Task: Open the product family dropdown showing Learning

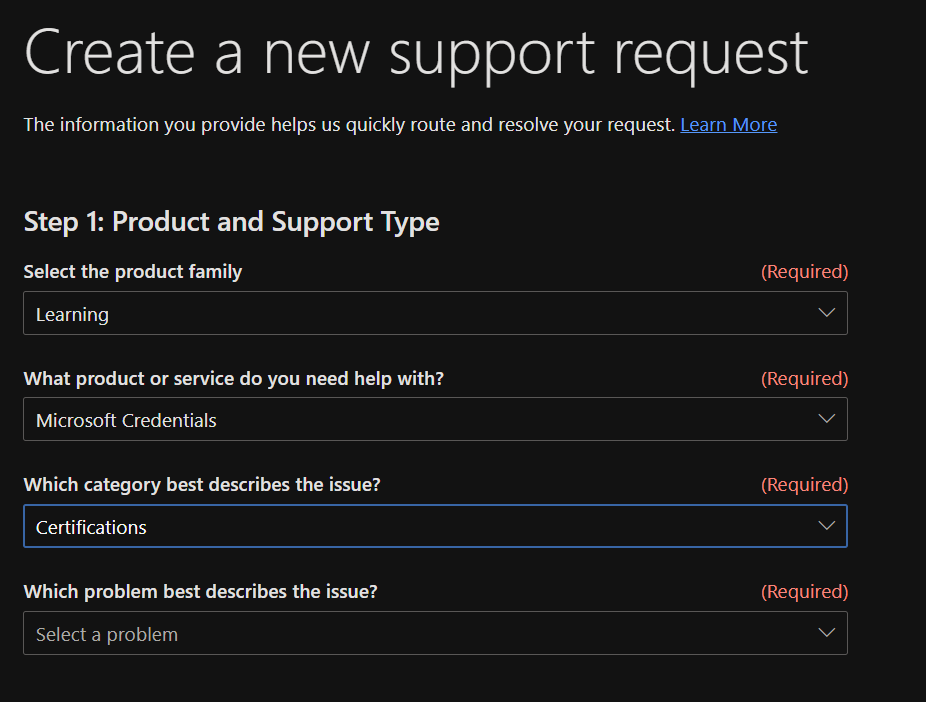Action: 420,314
